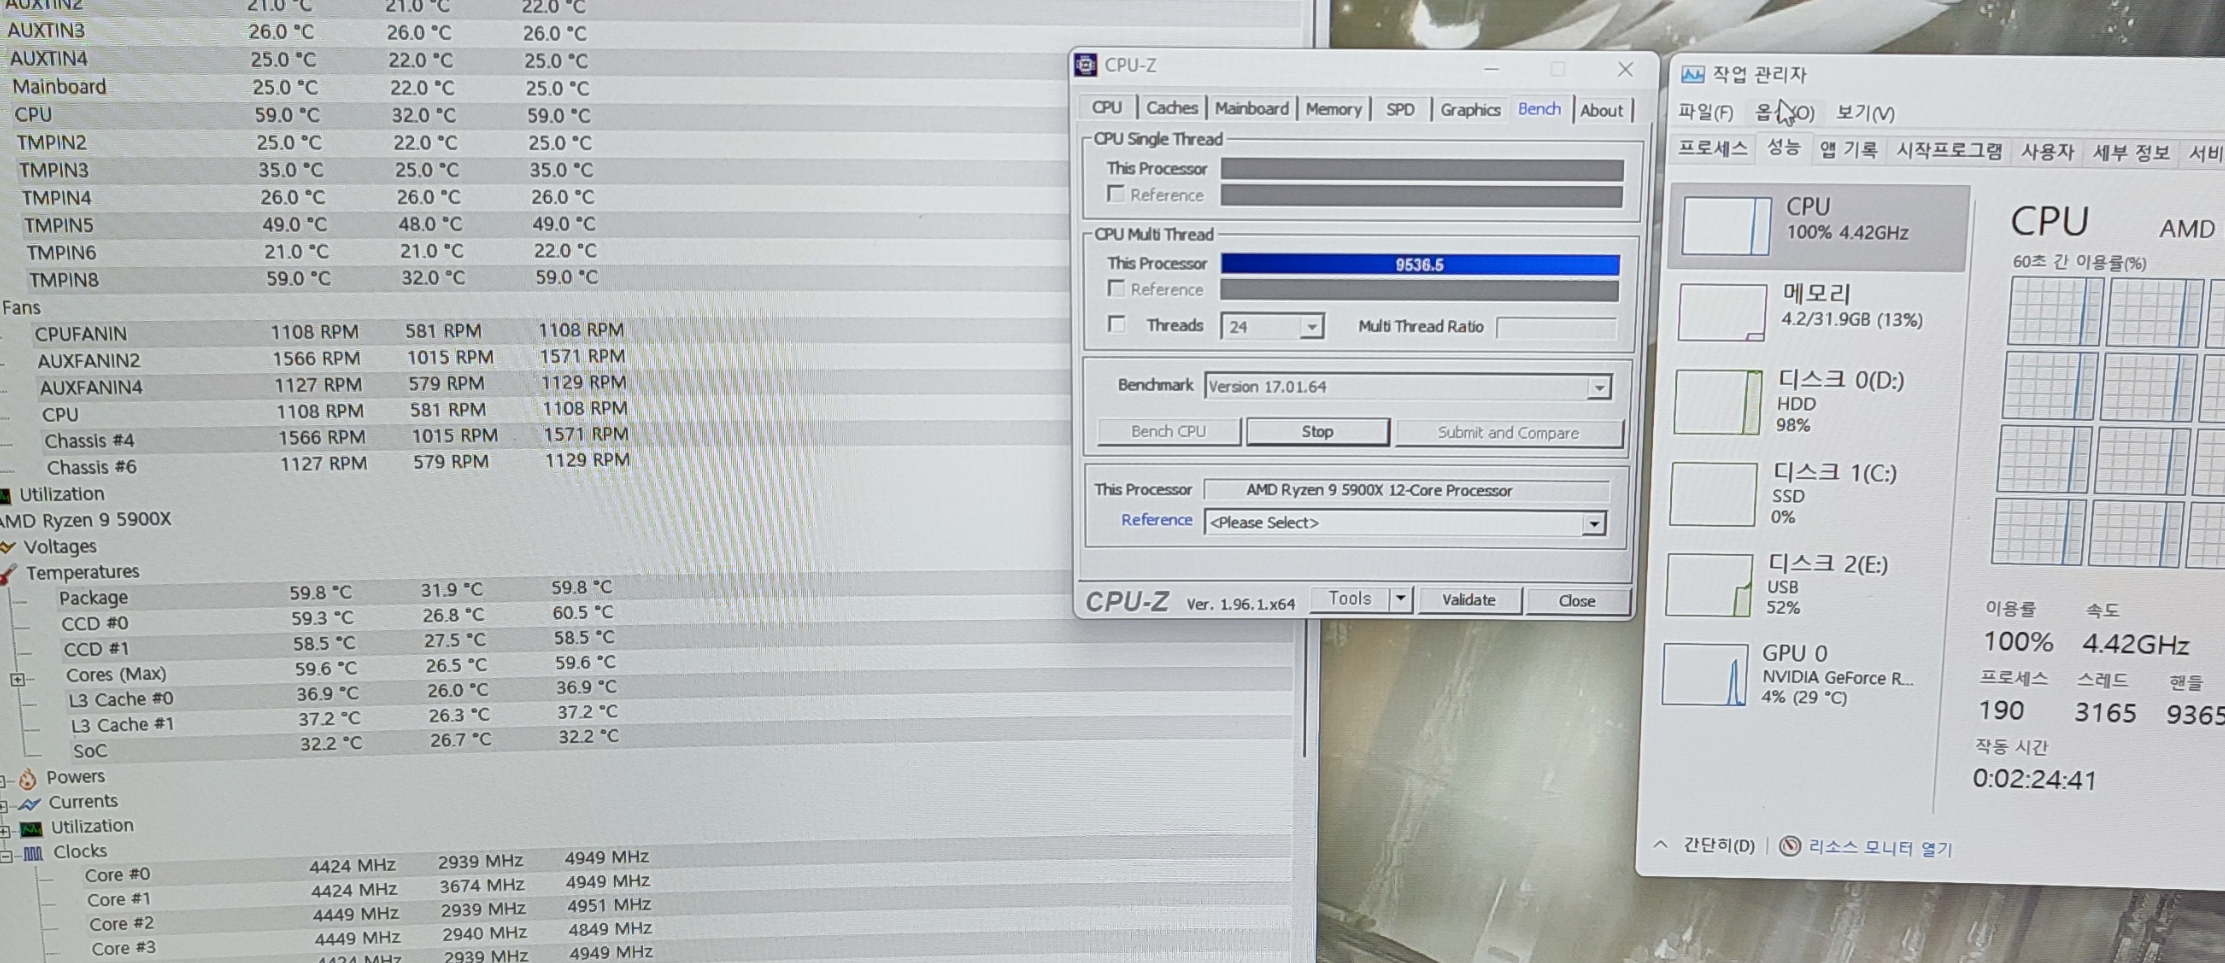The width and height of the screenshot is (2225, 963).
Task: Switch to the 세부 정보 tab
Action: tap(2131, 152)
